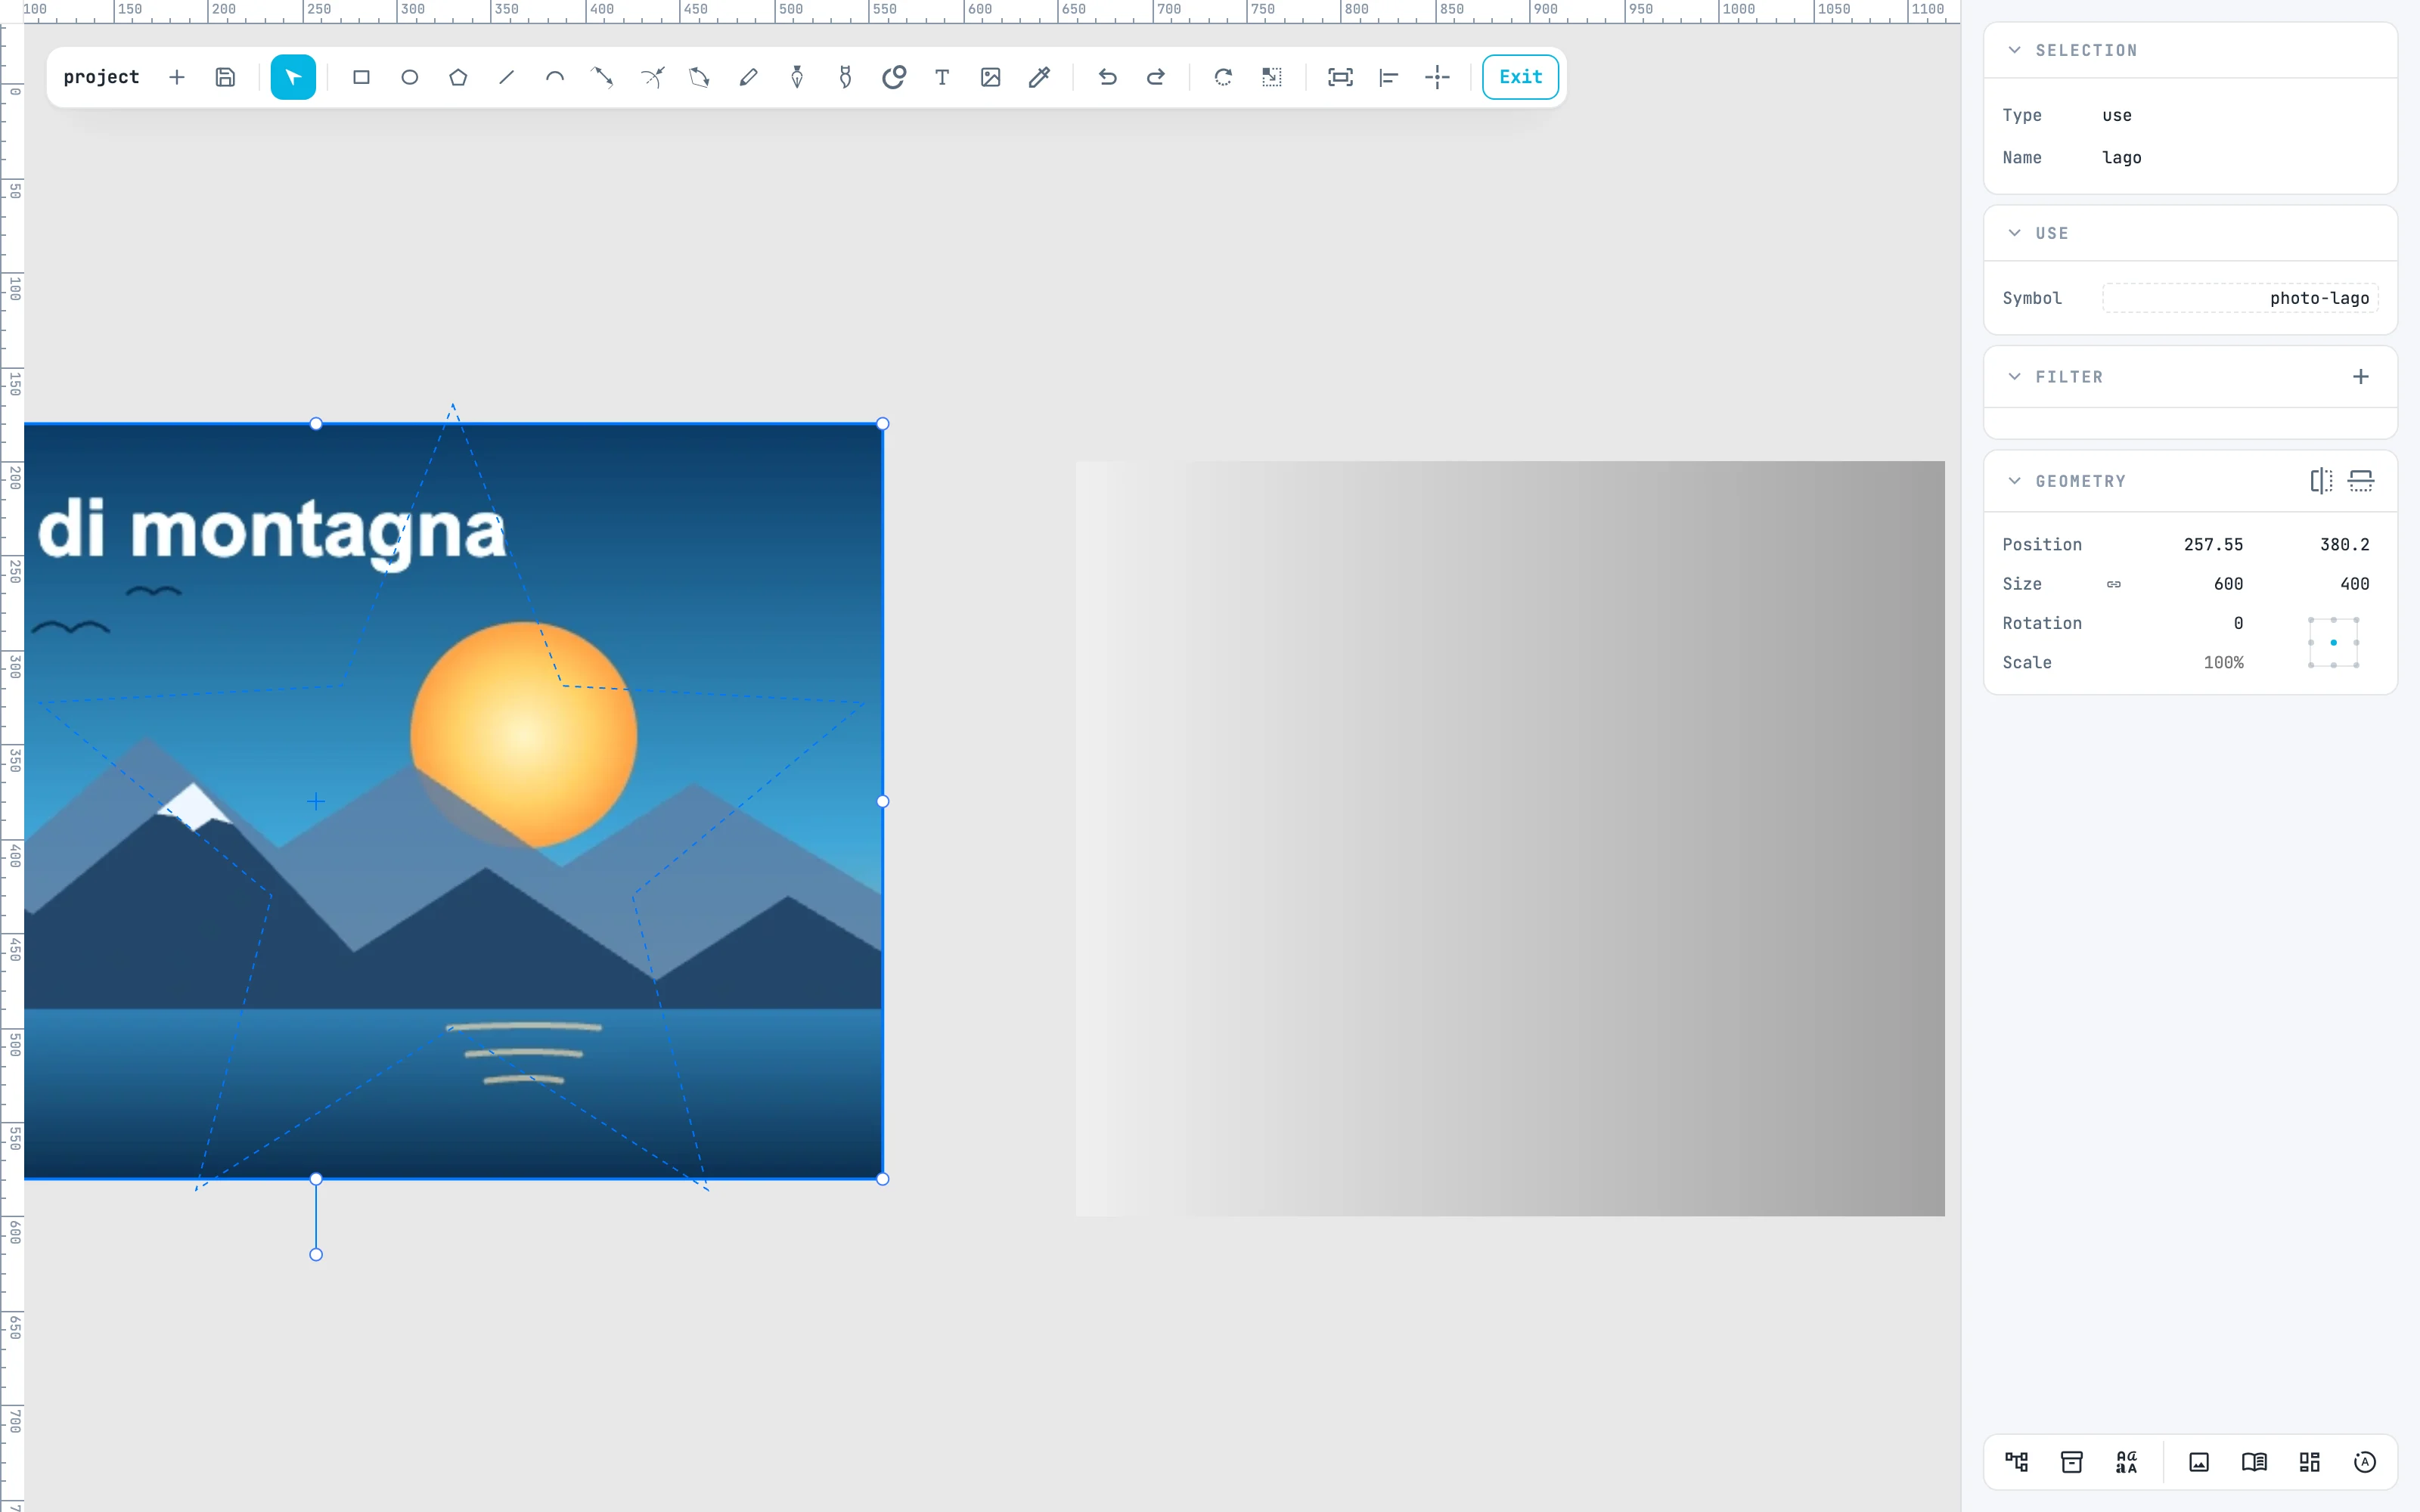Toggle the size aspect-ratio link
The image size is (2420, 1512).
tap(2114, 584)
